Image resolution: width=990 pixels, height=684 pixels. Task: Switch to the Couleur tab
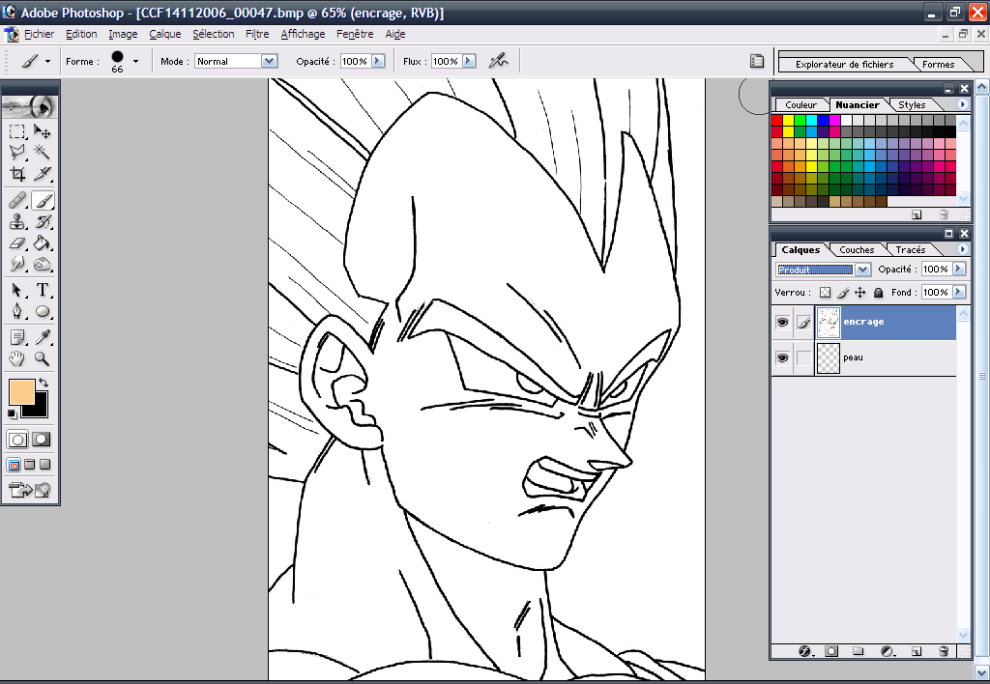coord(801,105)
